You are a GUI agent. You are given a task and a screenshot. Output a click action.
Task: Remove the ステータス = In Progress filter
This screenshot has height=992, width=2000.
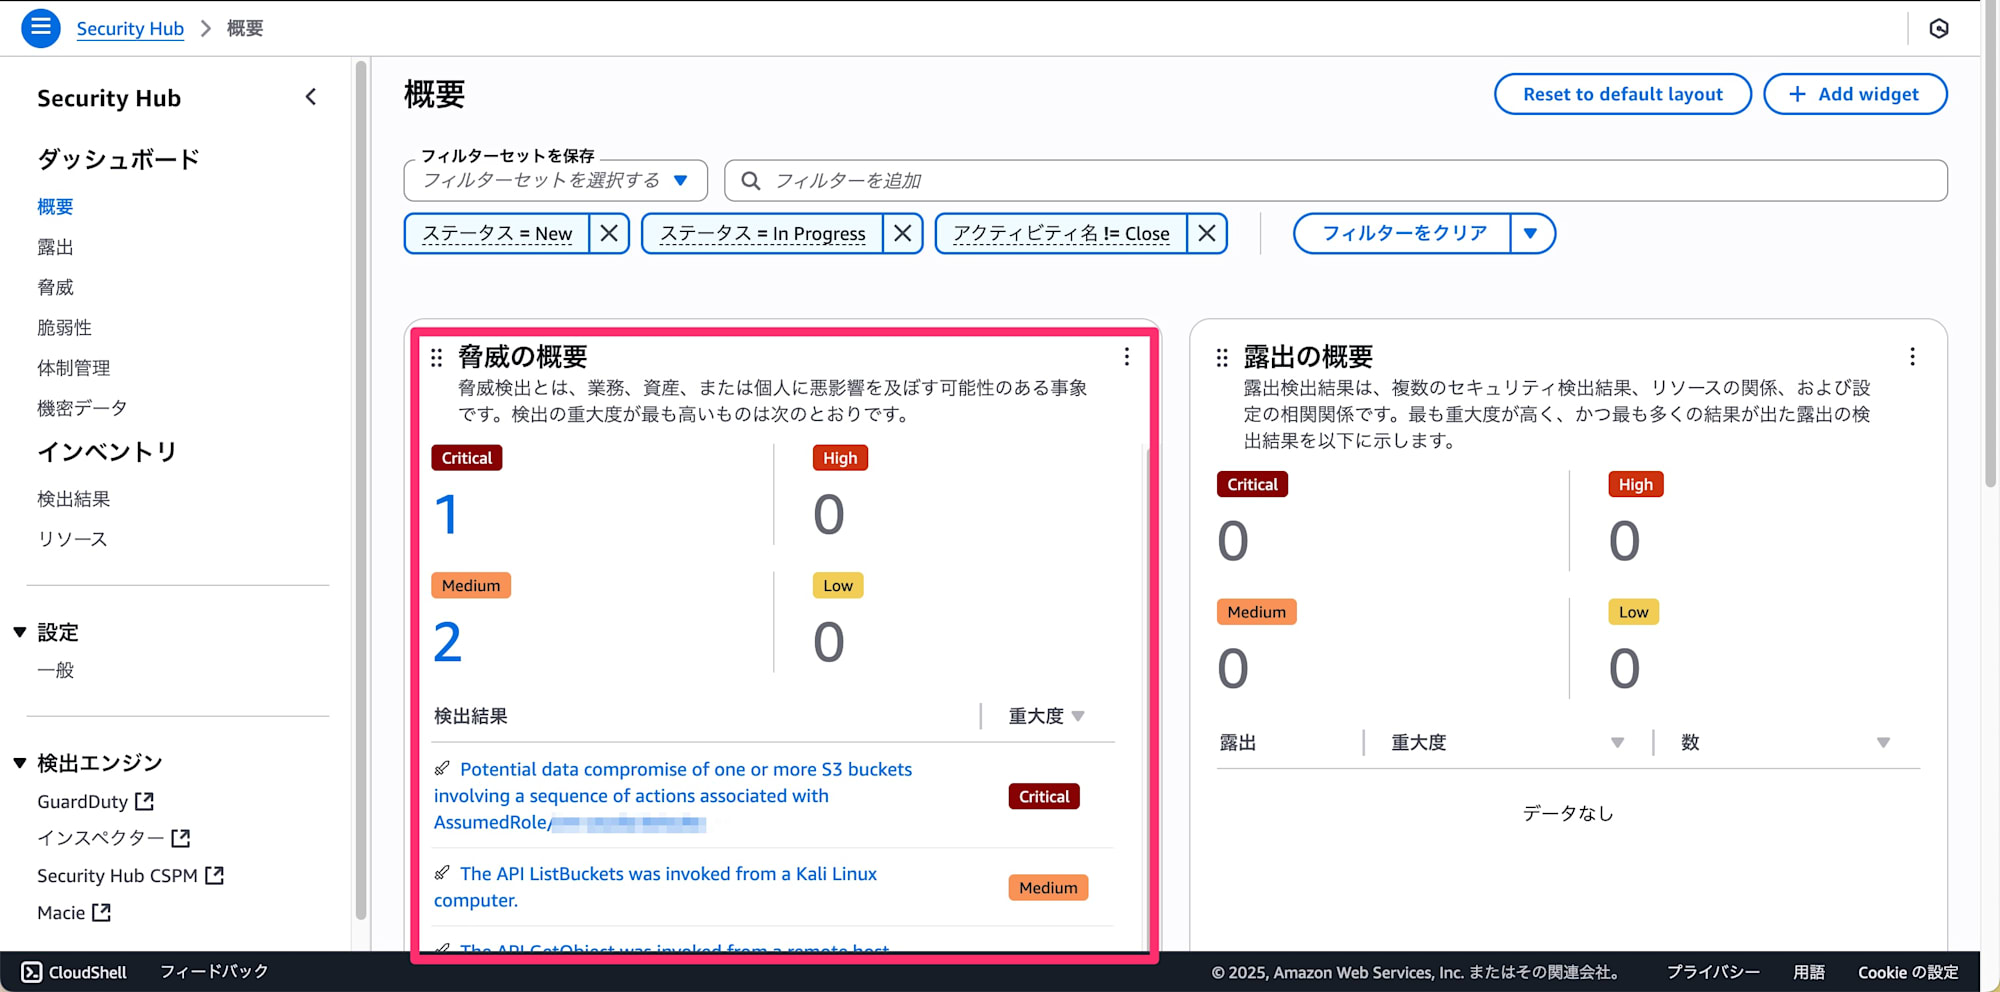pyautogui.click(x=902, y=233)
